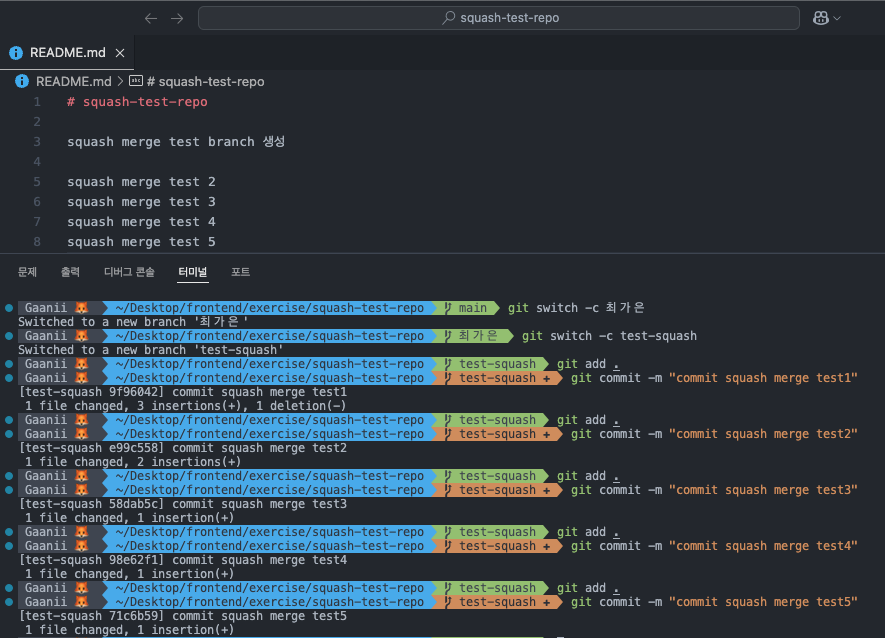Click line number 1 in the gutter
The image size is (885, 638).
[x=37, y=102]
